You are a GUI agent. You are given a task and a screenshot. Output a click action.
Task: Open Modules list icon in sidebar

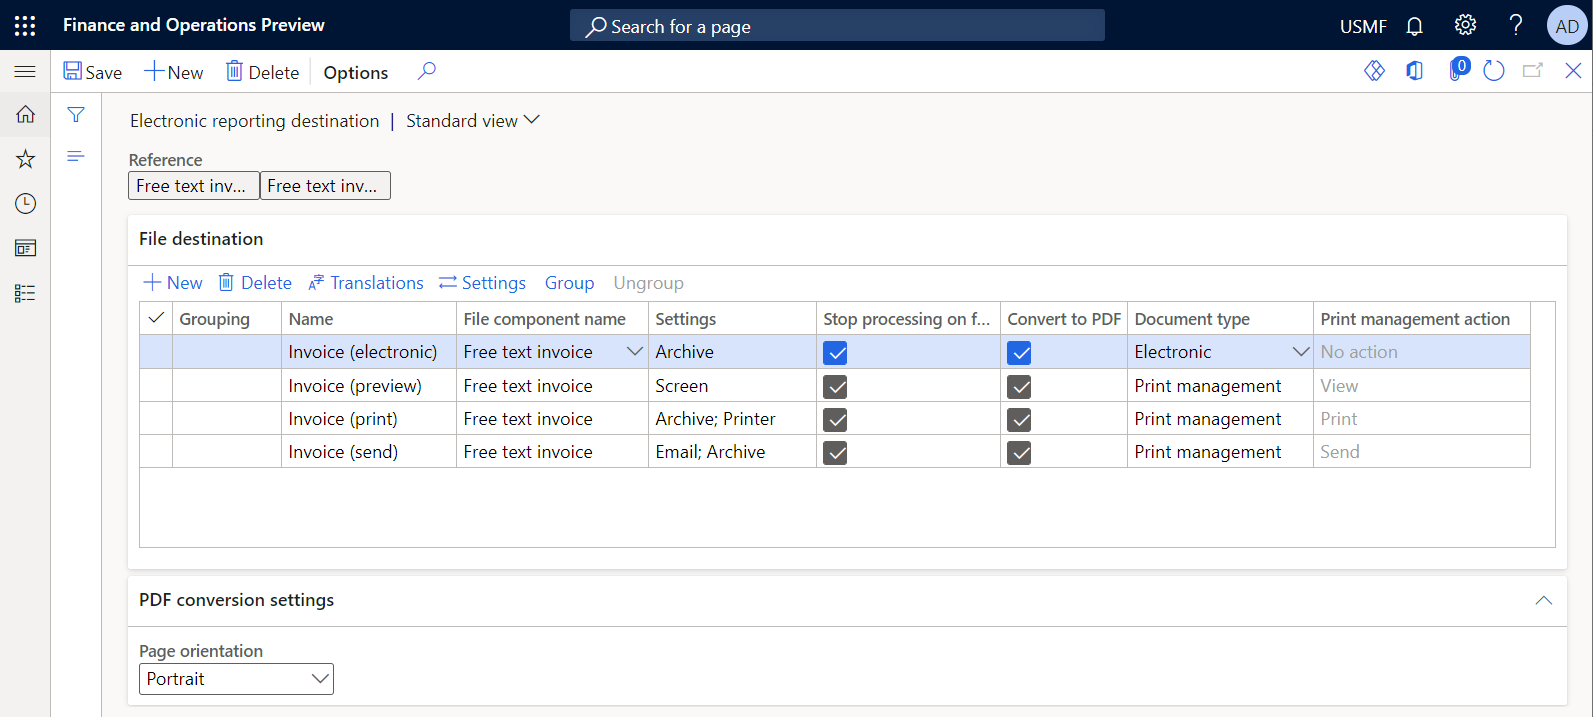tap(25, 293)
